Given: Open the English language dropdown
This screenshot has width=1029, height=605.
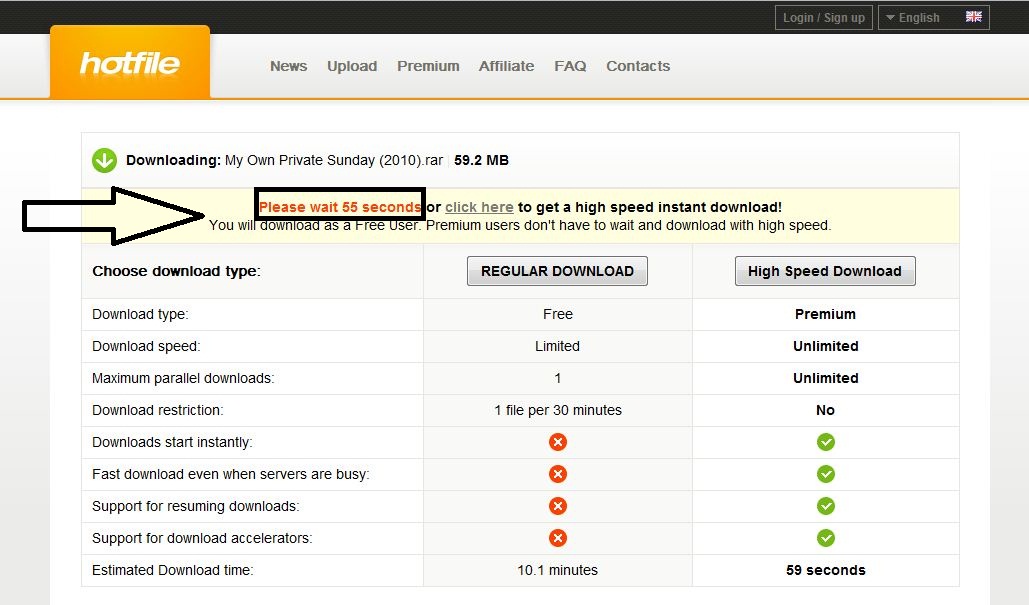Looking at the screenshot, I should tap(933, 18).
